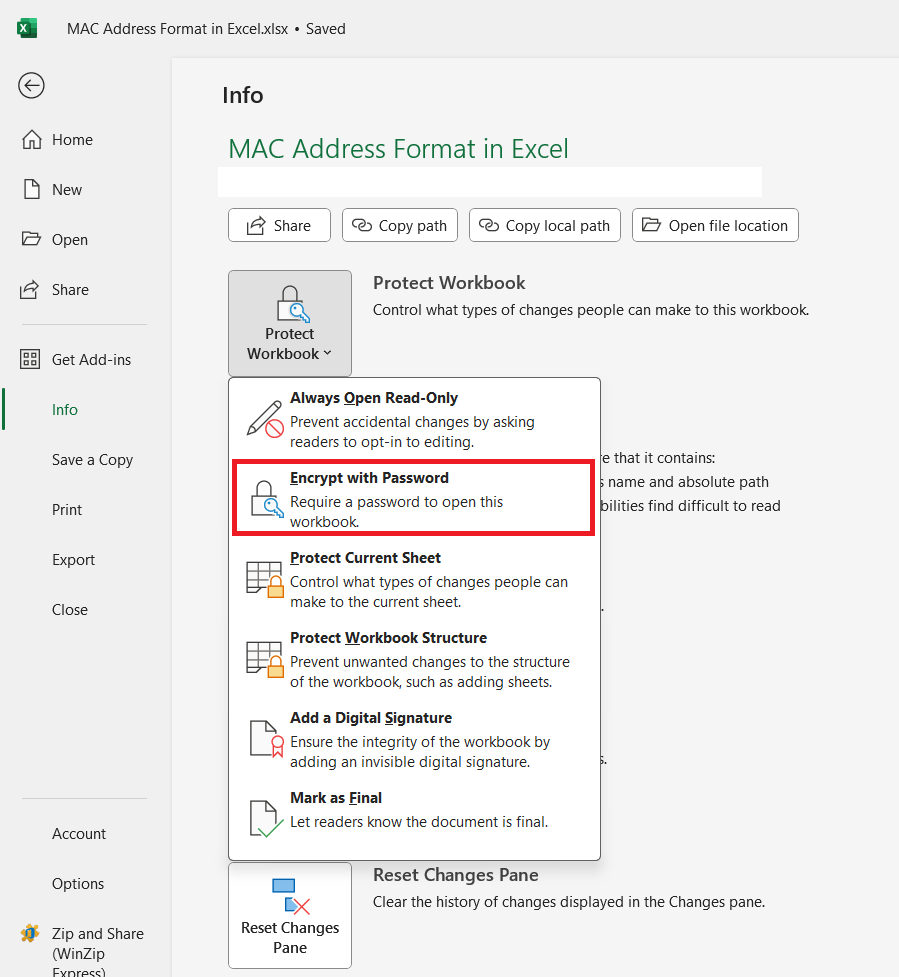Open the Print page
Image resolution: width=899 pixels, height=977 pixels.
(67, 510)
